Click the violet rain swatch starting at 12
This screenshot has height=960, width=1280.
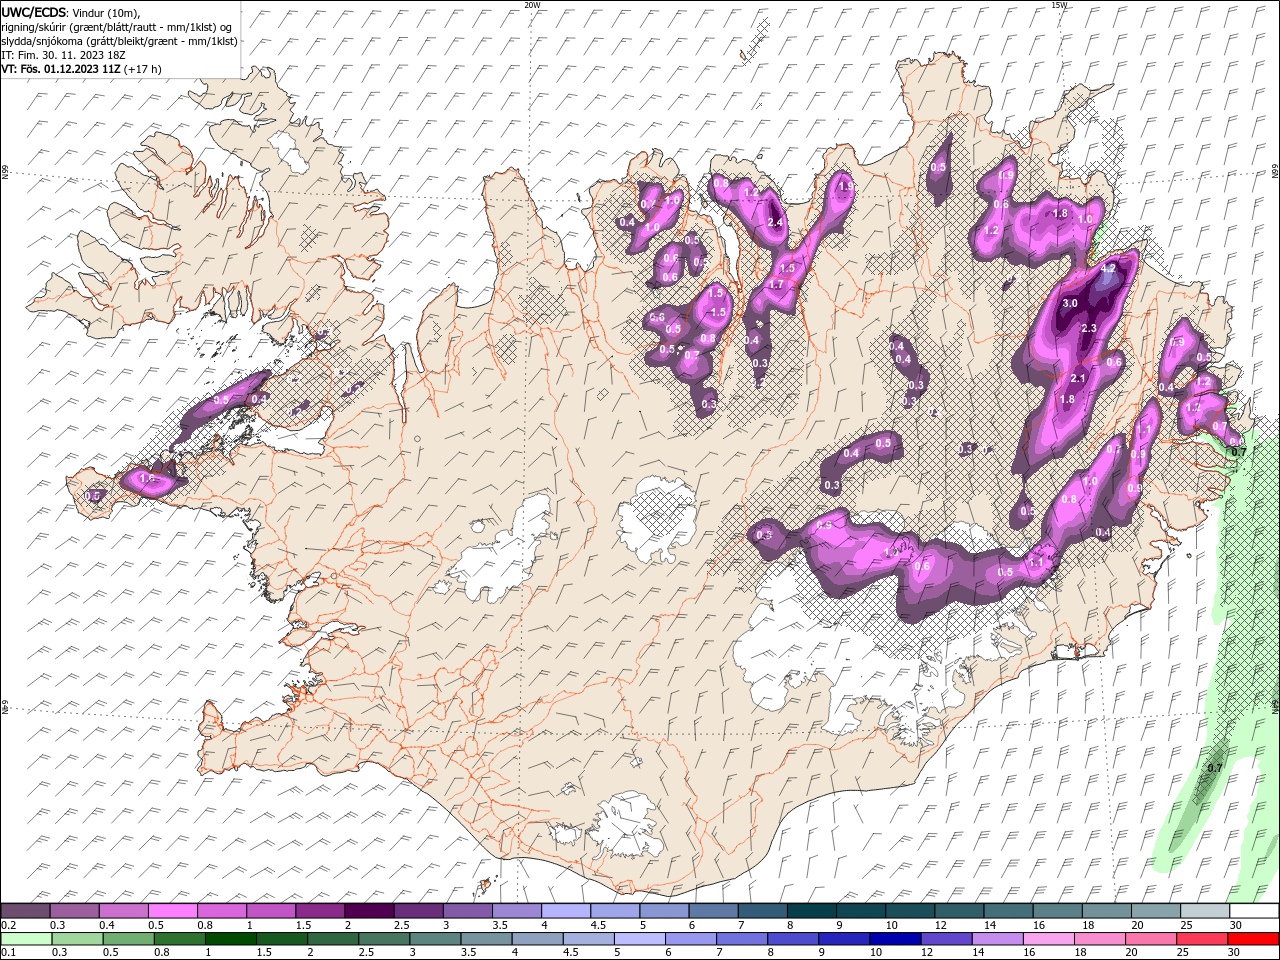[x=945, y=939]
